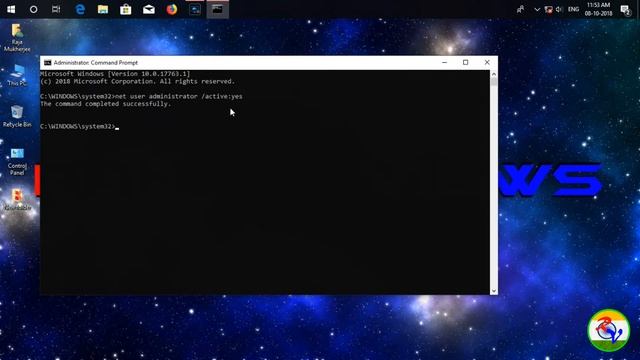Click the Command Prompt scrollbar thumb
640x360 pixels.
(494, 82)
